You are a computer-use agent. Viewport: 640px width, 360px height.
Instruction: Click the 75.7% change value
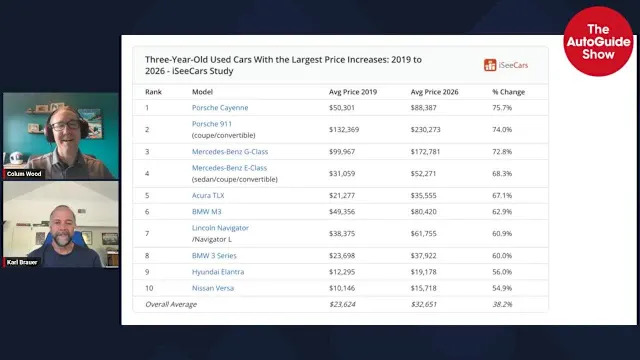[x=502, y=108]
